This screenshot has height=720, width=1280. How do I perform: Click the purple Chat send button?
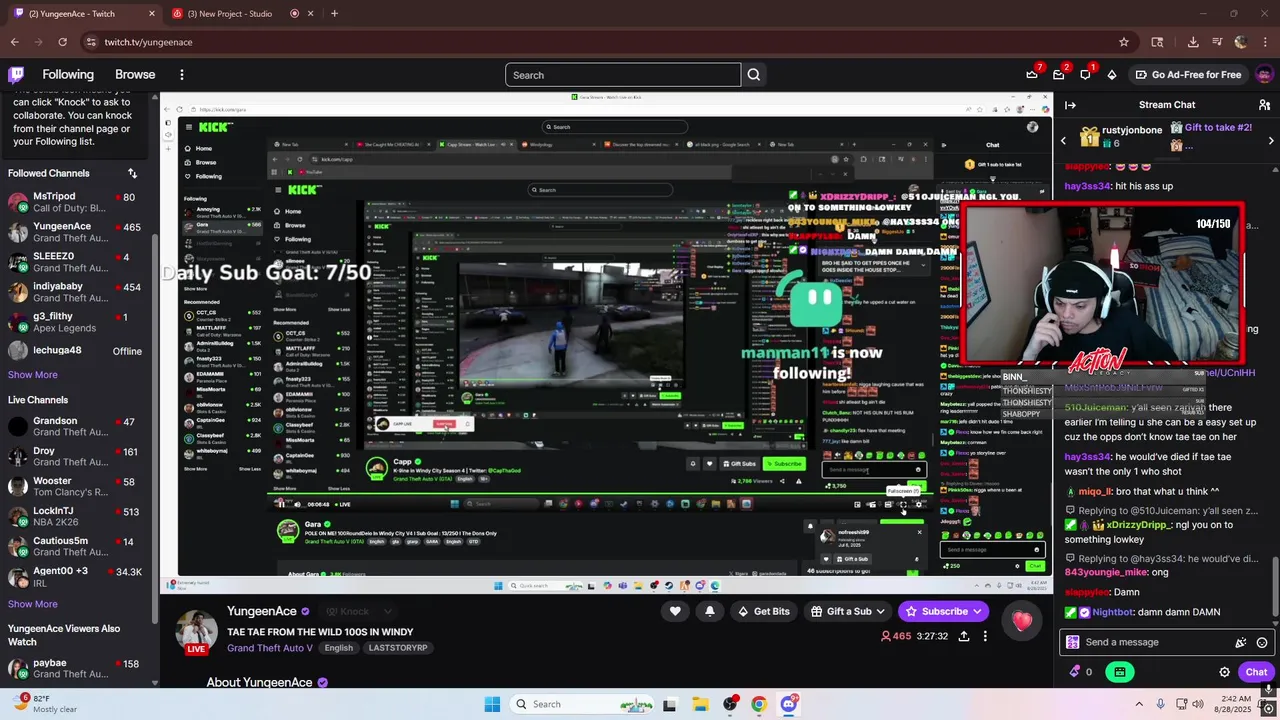(x=1256, y=672)
